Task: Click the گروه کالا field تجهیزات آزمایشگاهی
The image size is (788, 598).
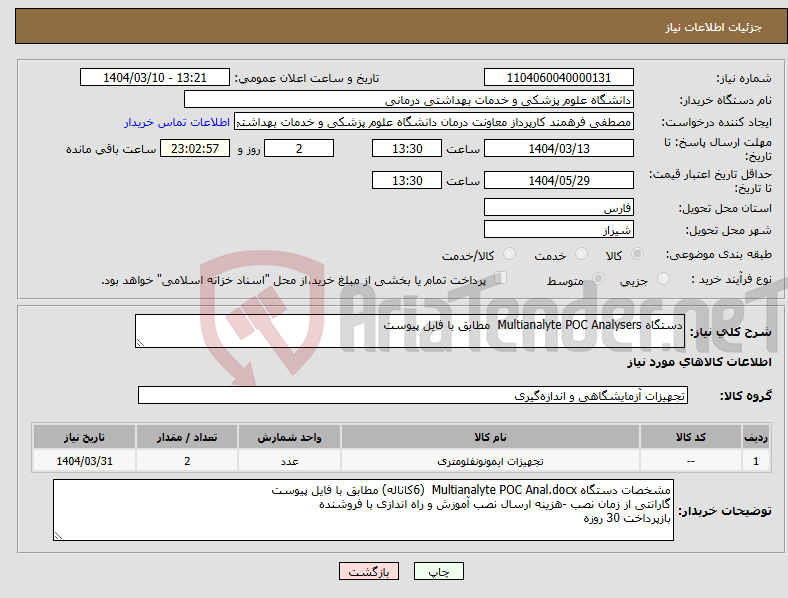Action: 413,395
